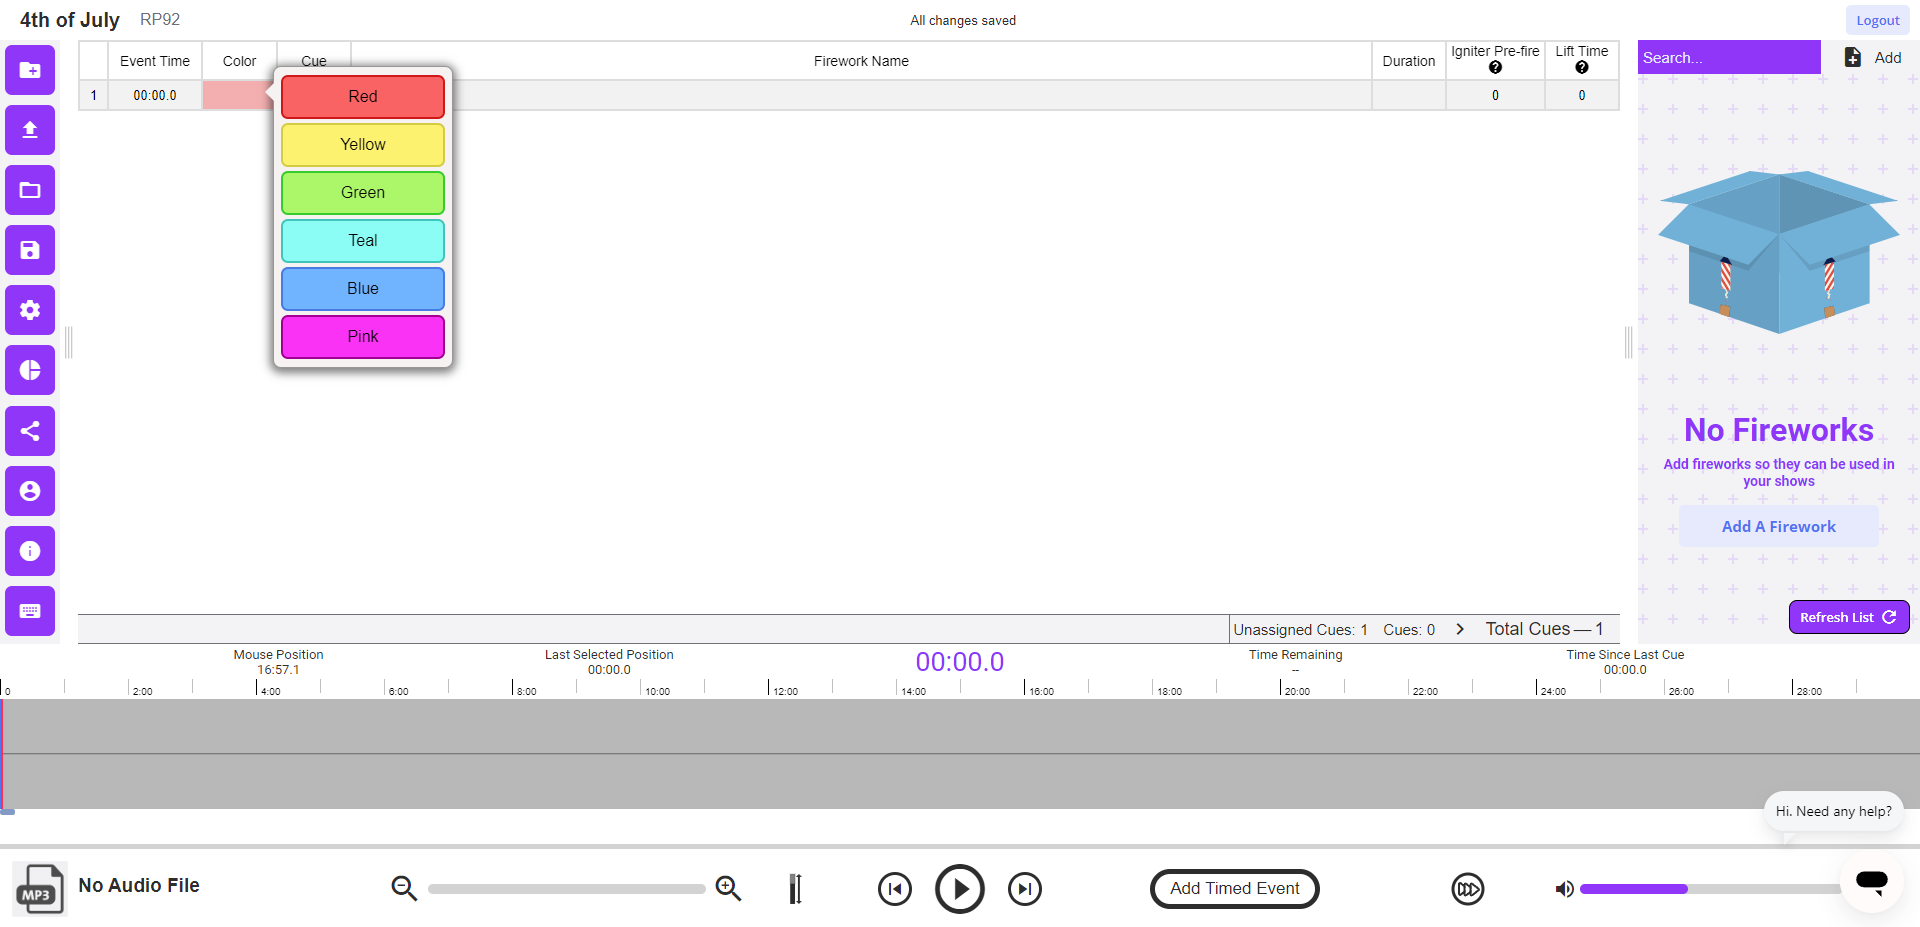Open the user account icon
This screenshot has height=927, width=1920.
[x=30, y=491]
